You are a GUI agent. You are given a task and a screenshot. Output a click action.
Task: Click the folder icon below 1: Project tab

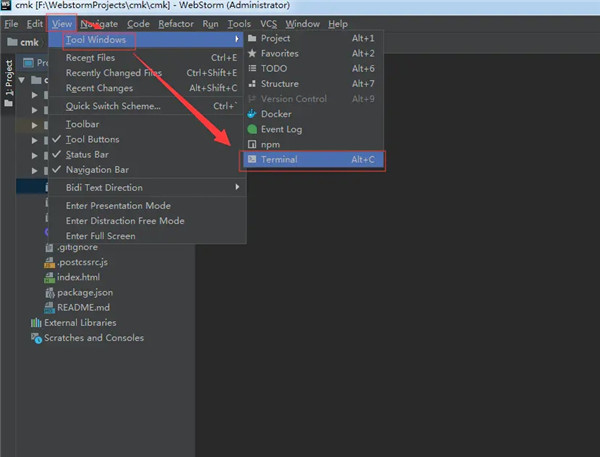point(8,103)
